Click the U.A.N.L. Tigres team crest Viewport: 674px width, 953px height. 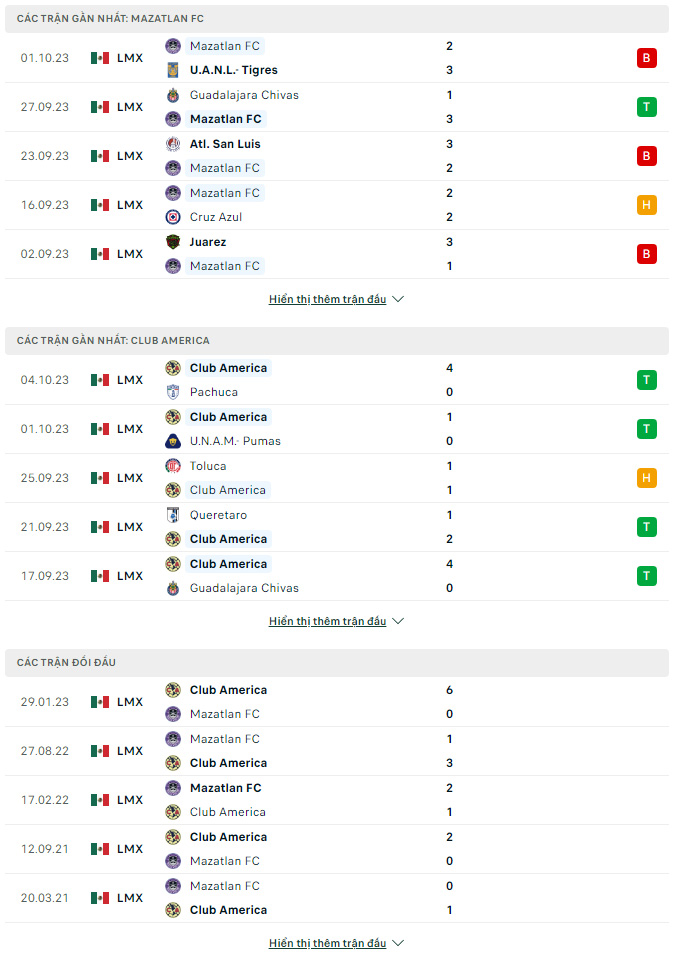(x=173, y=71)
